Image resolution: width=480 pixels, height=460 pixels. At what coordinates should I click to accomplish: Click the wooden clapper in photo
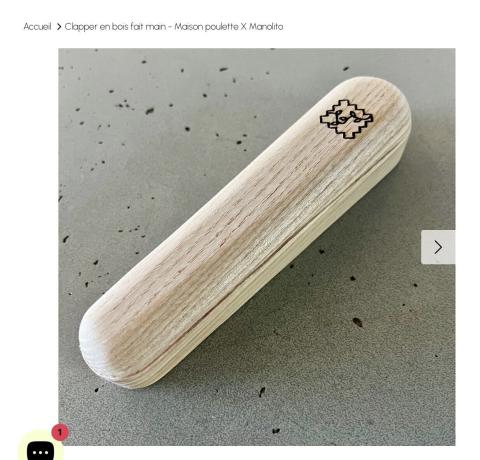click(245, 233)
